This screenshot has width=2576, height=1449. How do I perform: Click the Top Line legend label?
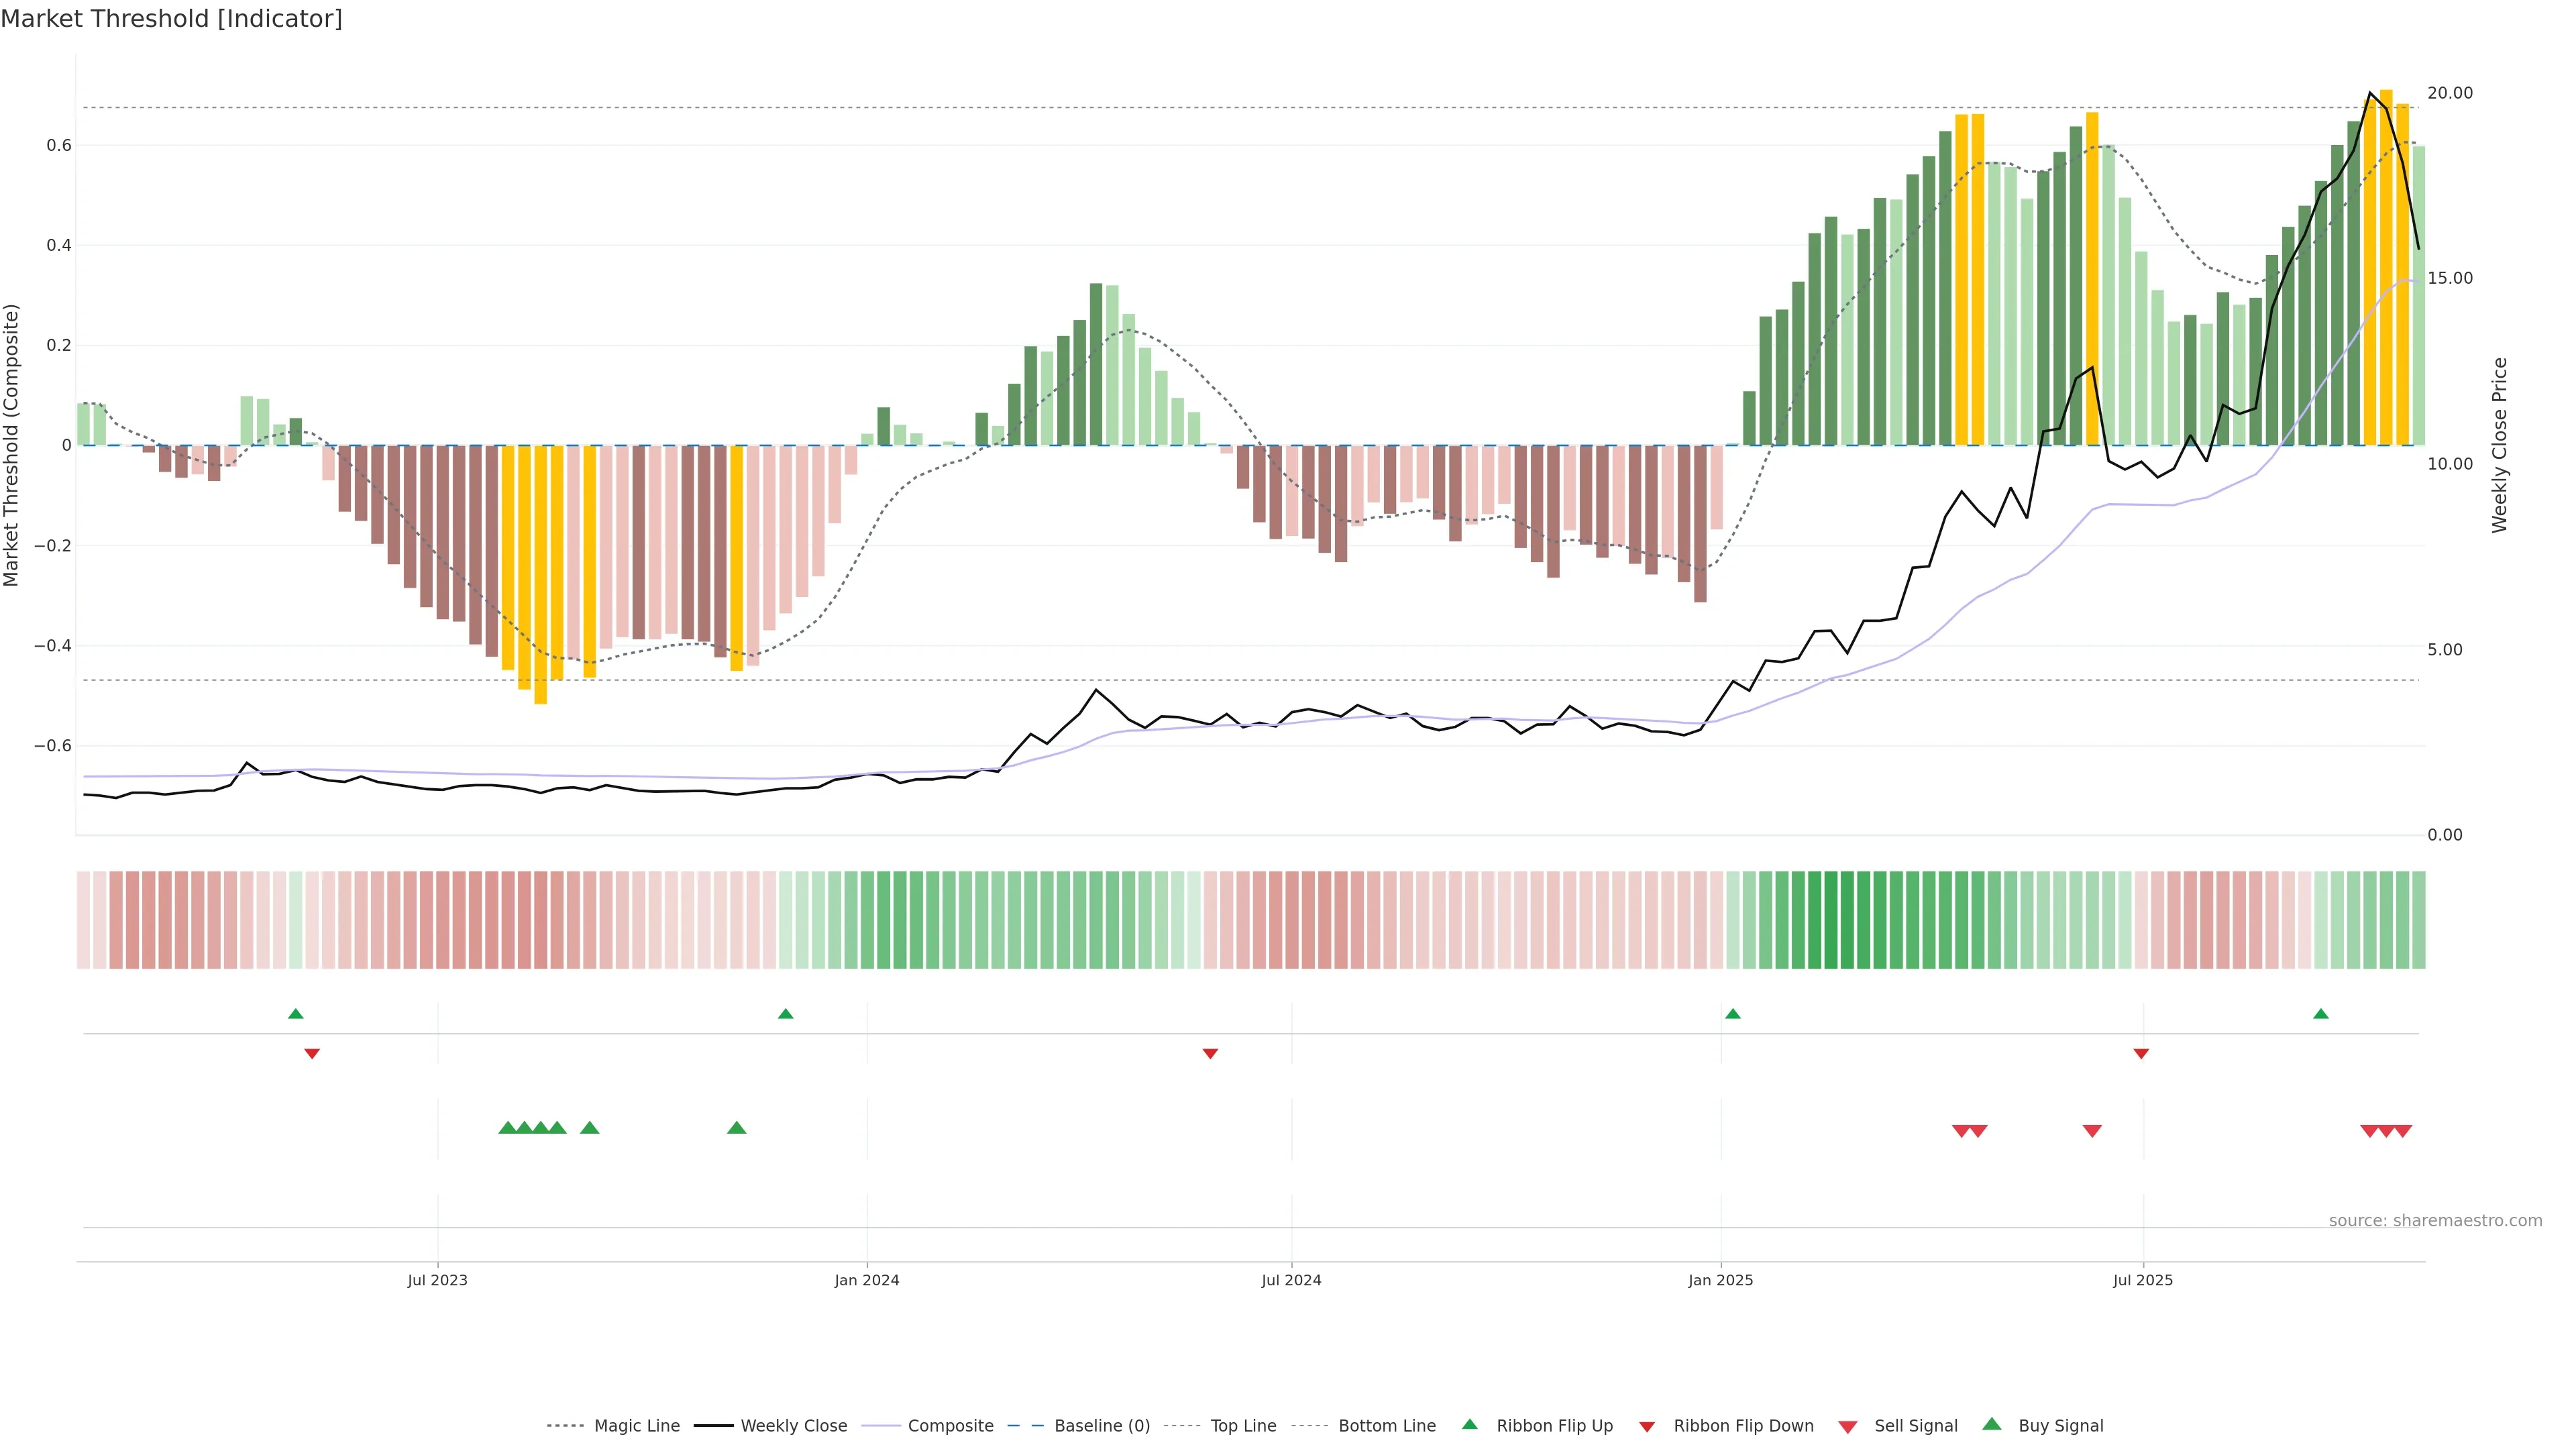coord(1243,1426)
